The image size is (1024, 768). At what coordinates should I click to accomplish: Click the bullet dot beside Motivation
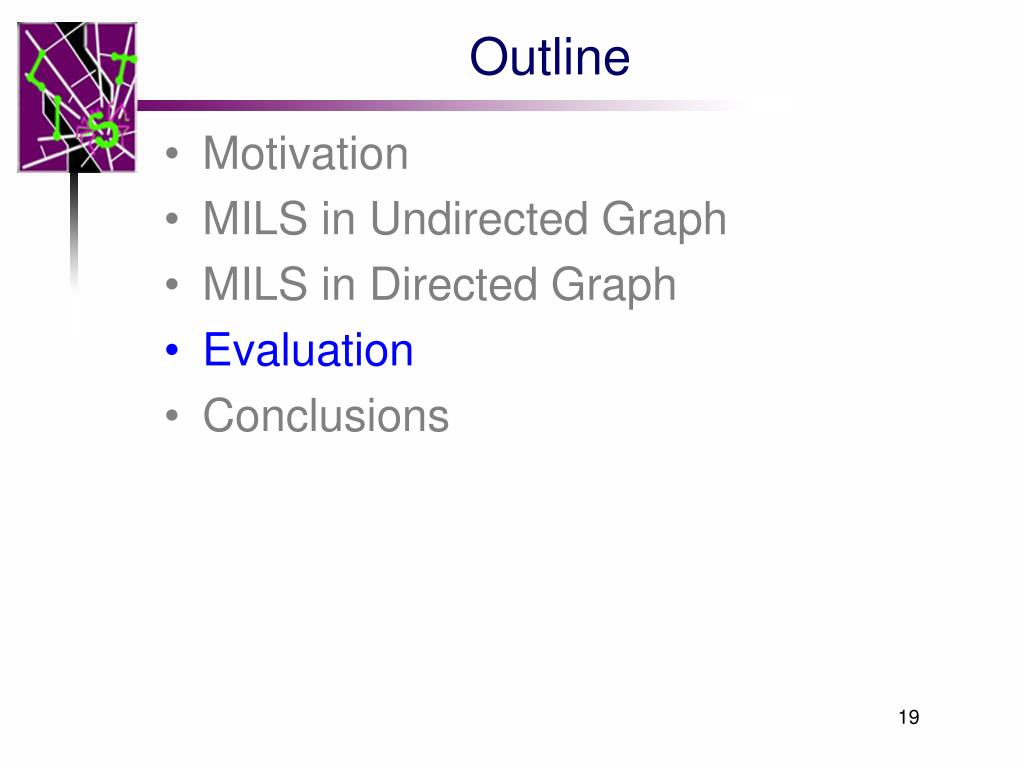(x=172, y=154)
